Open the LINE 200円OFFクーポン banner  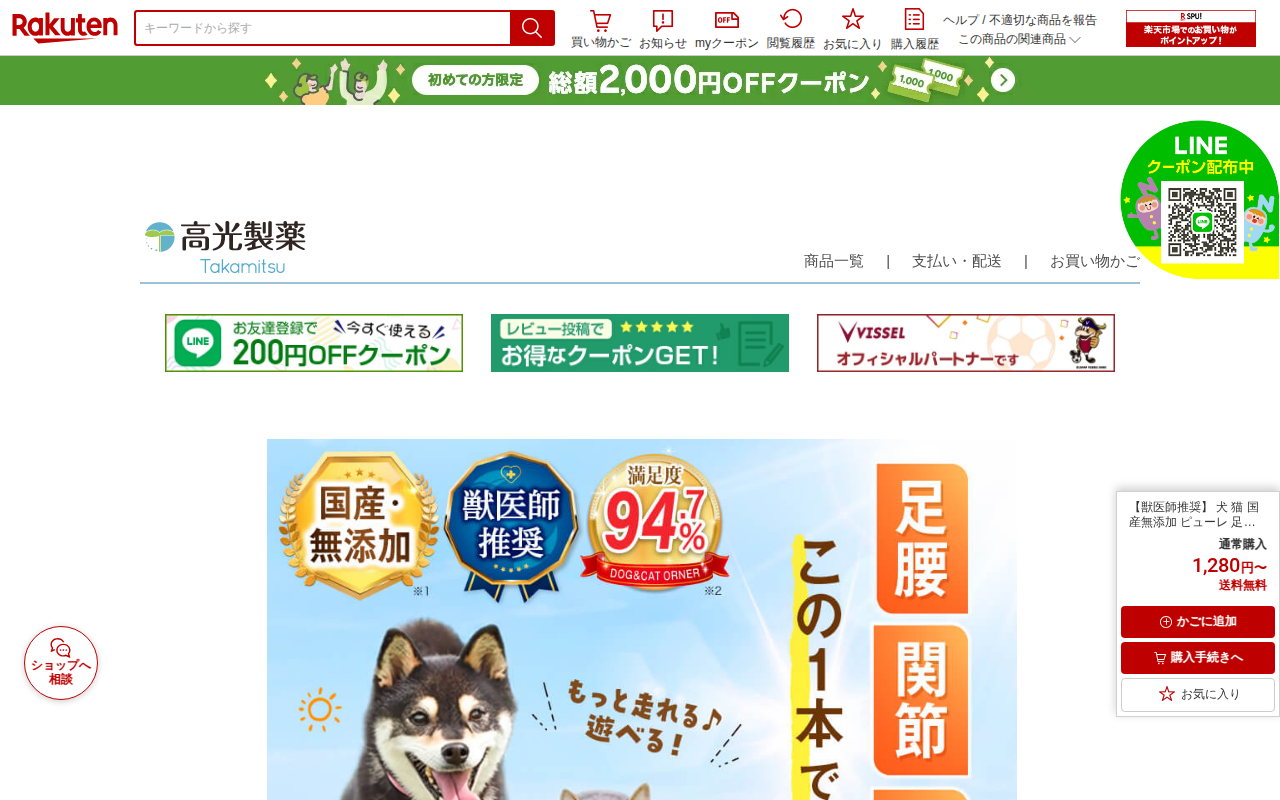314,343
